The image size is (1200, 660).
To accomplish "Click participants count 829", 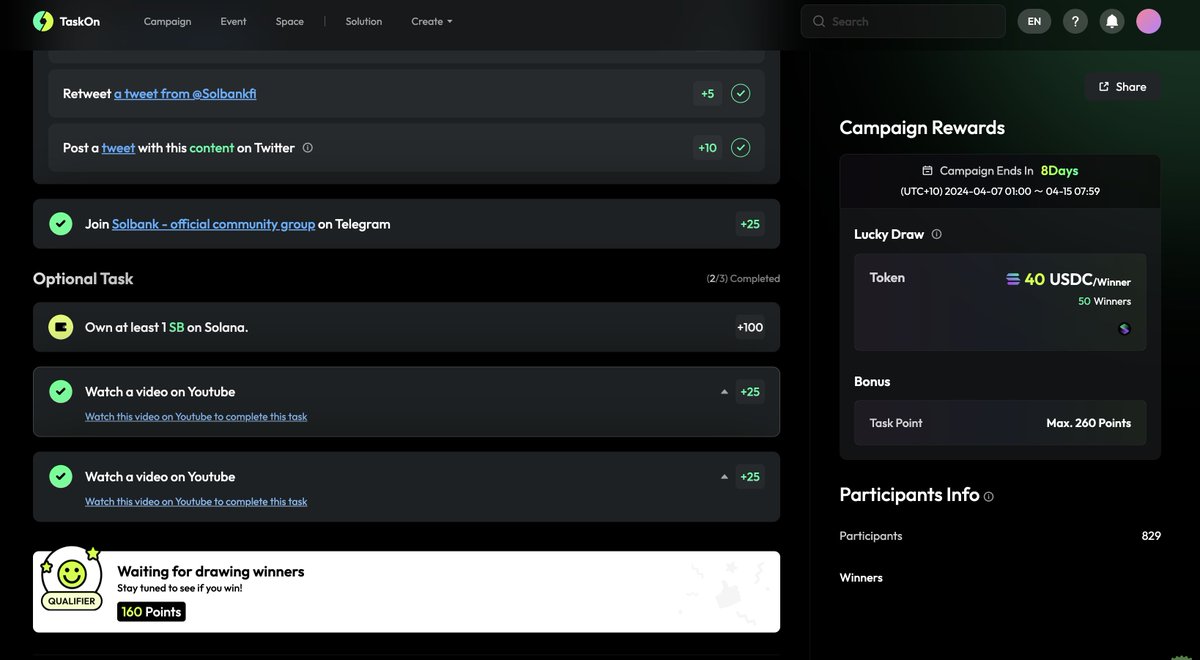I will click(1151, 536).
